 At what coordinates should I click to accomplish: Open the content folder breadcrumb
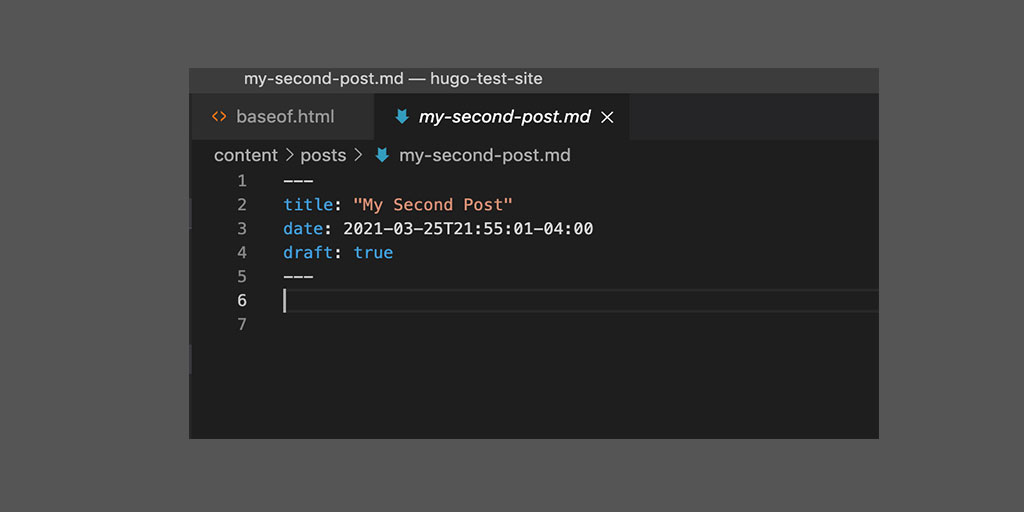pos(245,156)
